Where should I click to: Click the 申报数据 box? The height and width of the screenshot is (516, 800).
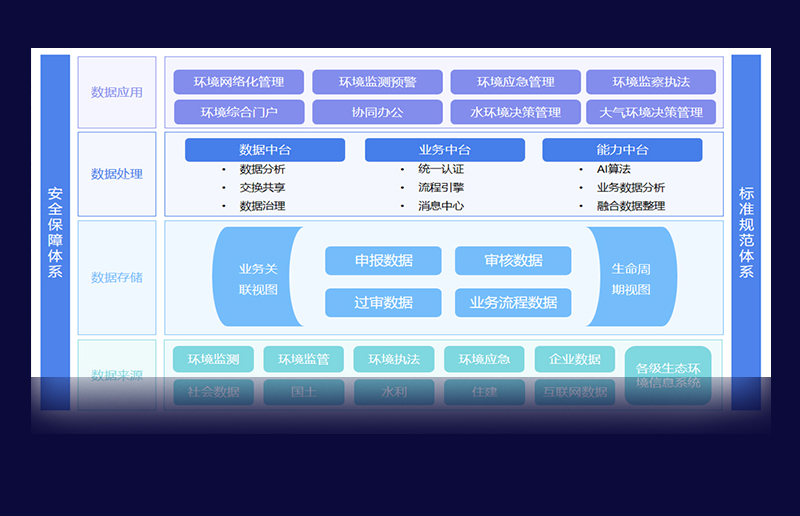(383, 261)
